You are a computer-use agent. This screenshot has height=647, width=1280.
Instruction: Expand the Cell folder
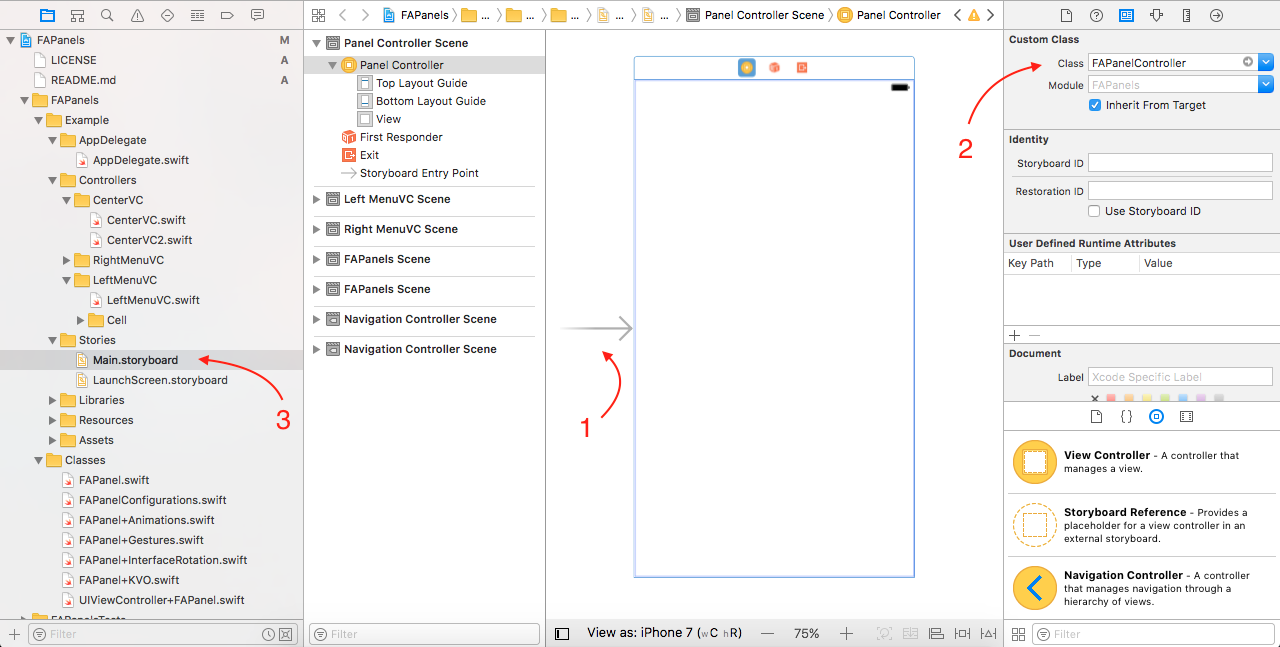81,320
